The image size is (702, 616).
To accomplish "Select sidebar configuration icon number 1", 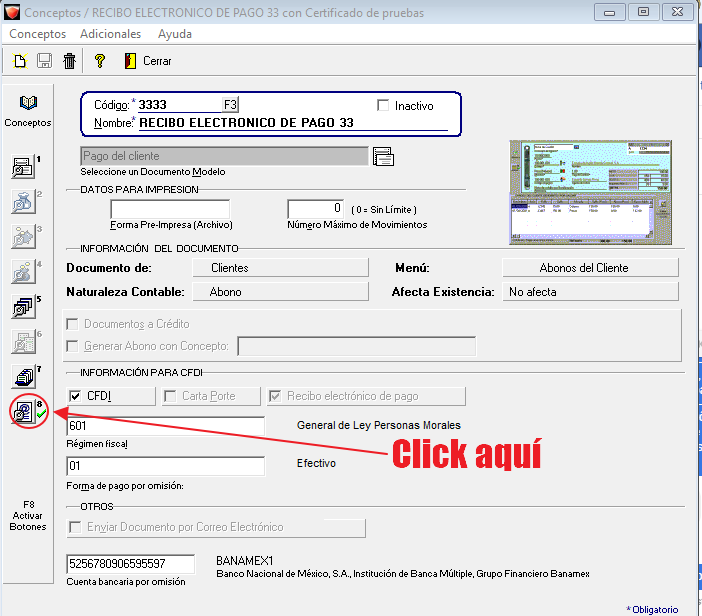I will (23, 168).
